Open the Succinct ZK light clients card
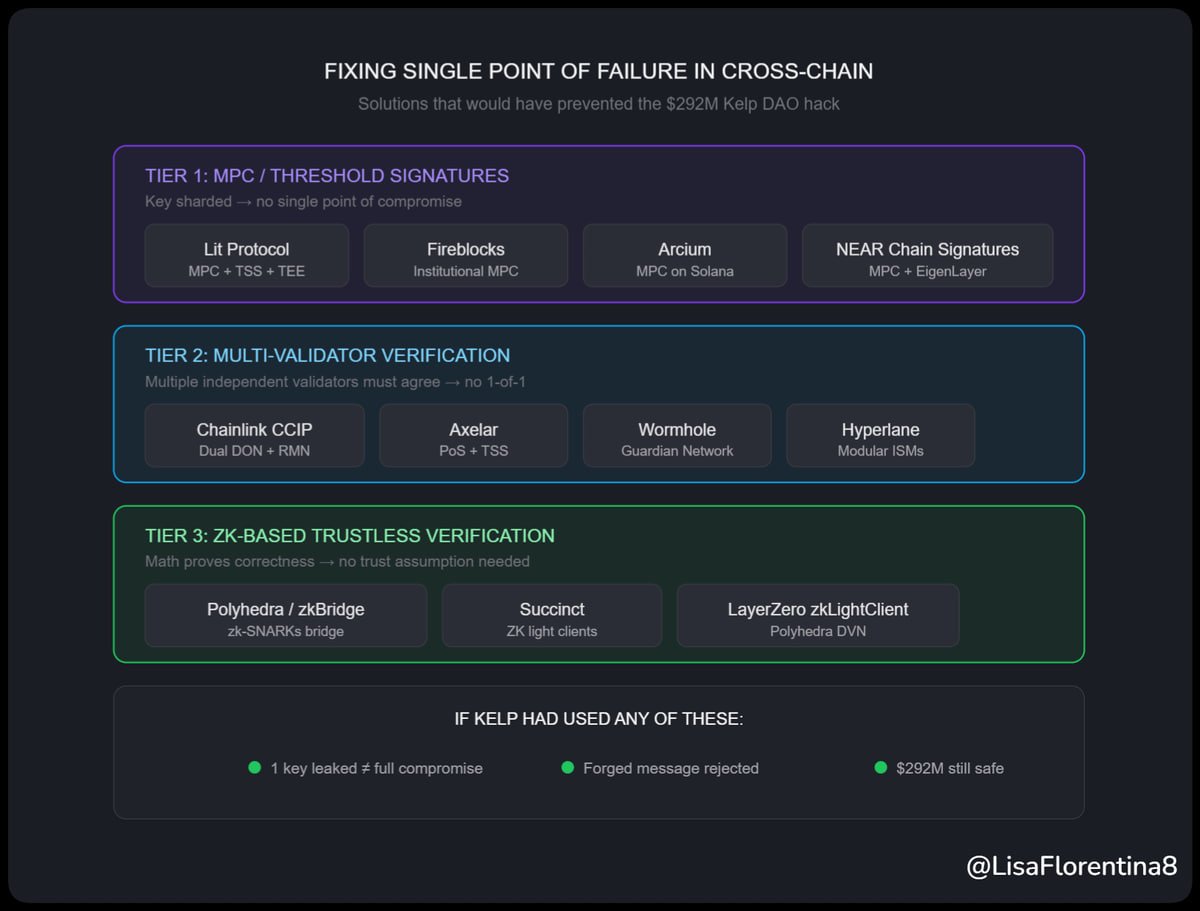The width and height of the screenshot is (1200, 911). point(552,616)
